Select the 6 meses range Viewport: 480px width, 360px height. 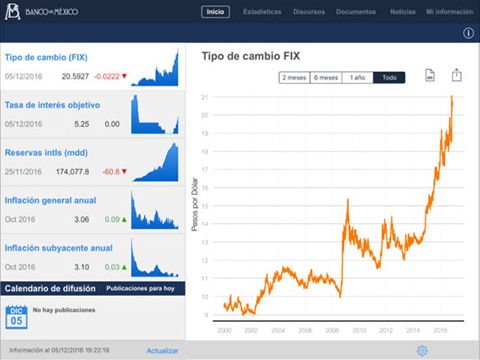point(326,77)
